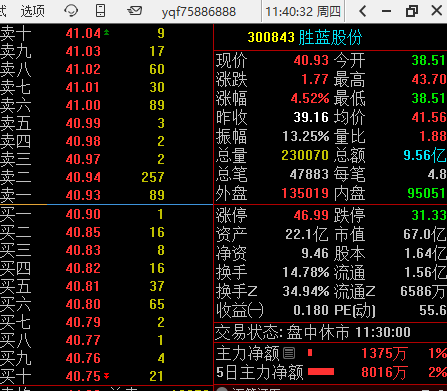Image resolution: width=447 pixels, height=391 pixels.
Task: Click the headset customer service icon
Action: click(x=71, y=11)
